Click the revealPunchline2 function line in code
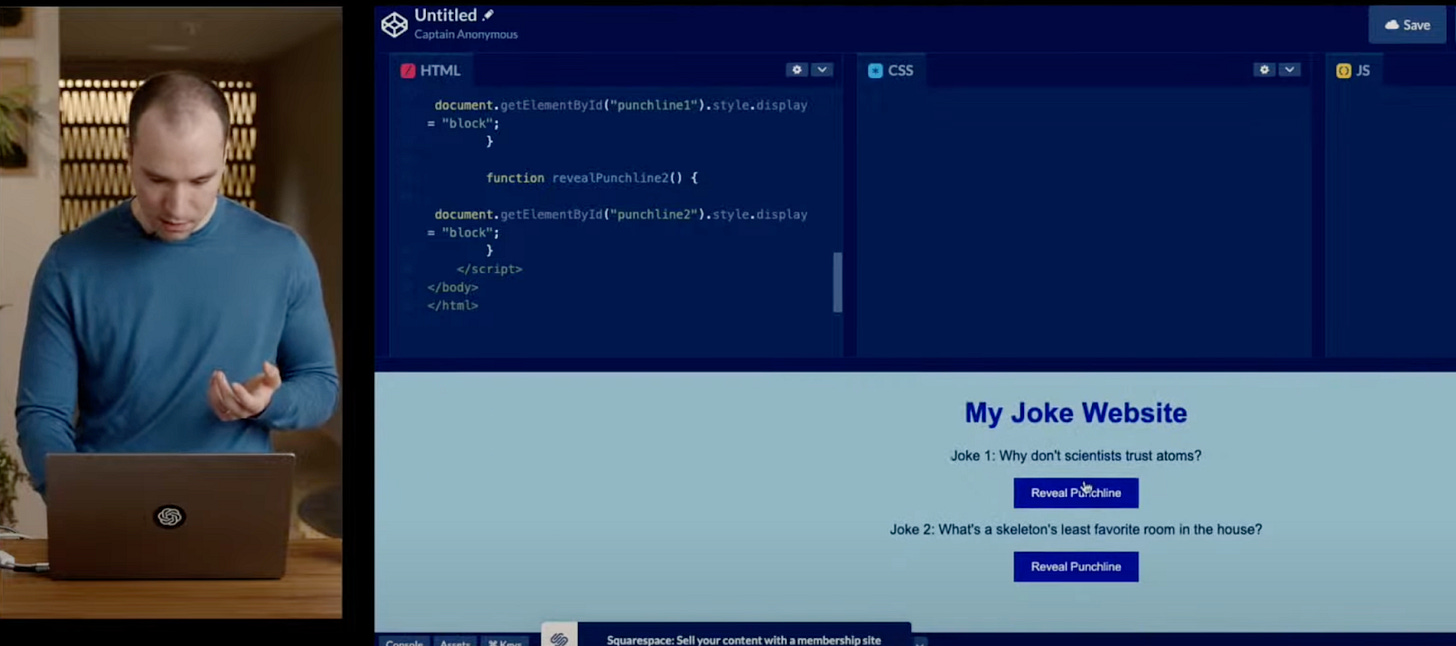Image resolution: width=1456 pixels, height=646 pixels. point(591,178)
